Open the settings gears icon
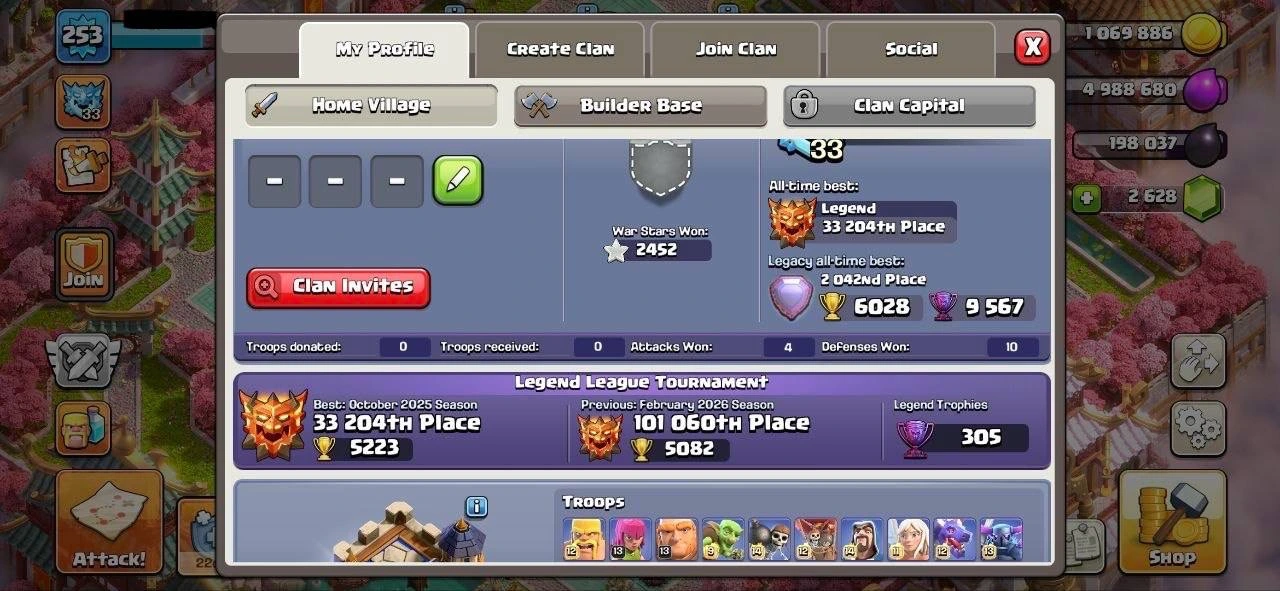 coord(1198,428)
